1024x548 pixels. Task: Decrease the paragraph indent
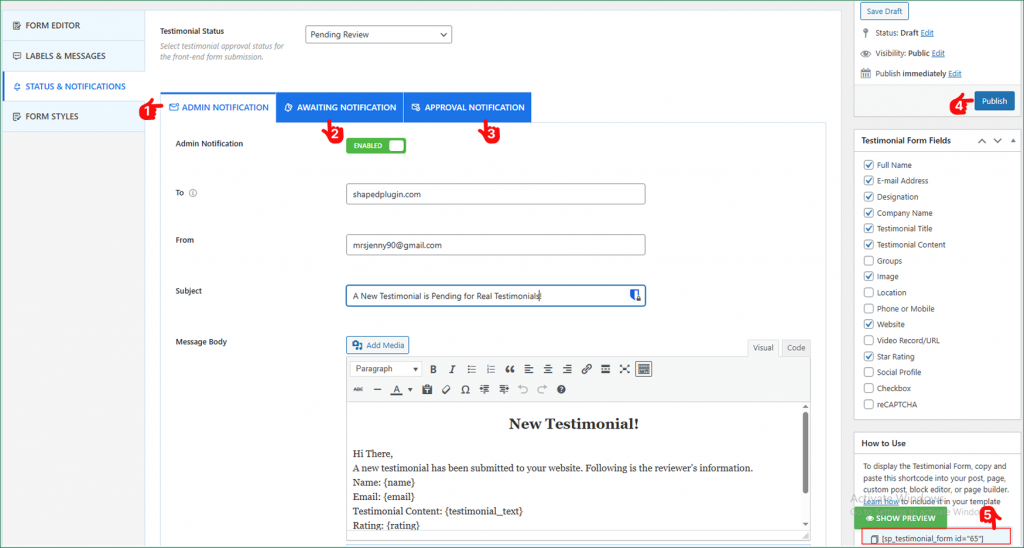coord(485,389)
